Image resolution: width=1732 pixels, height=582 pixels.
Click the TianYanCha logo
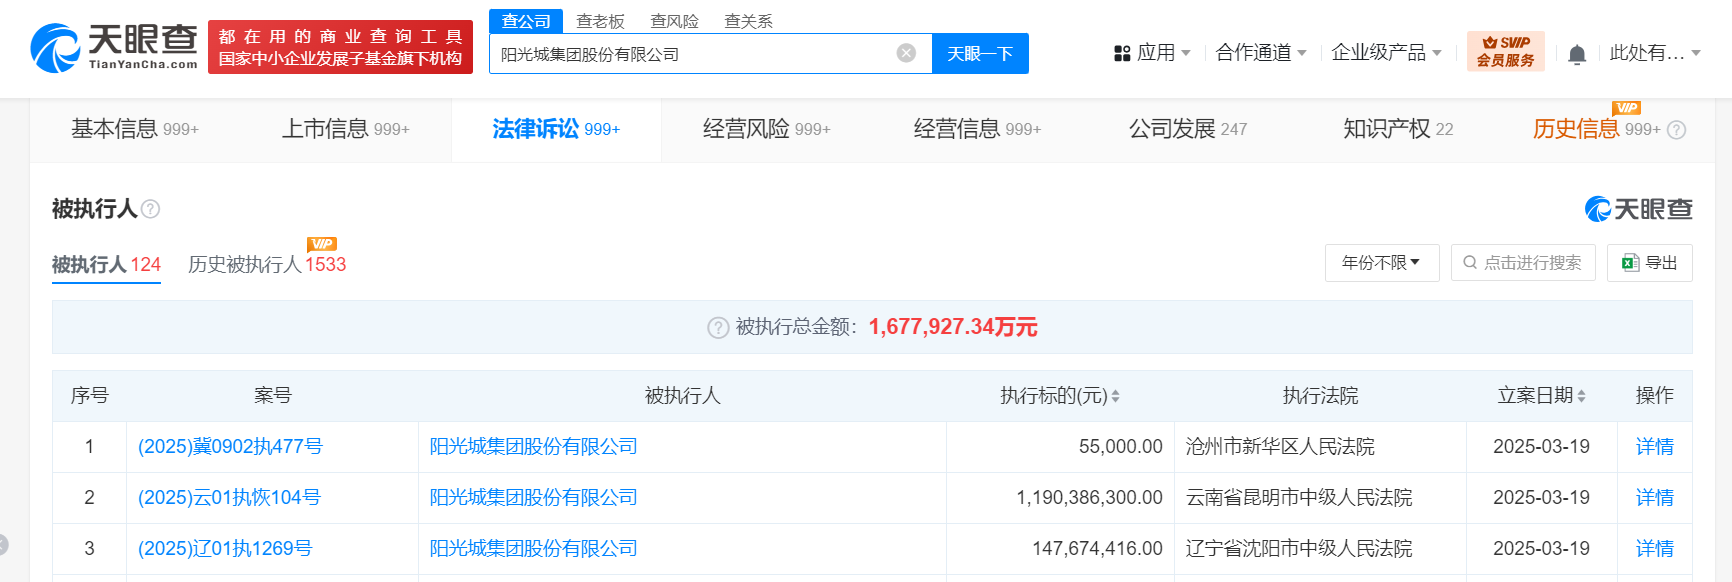click(x=113, y=47)
